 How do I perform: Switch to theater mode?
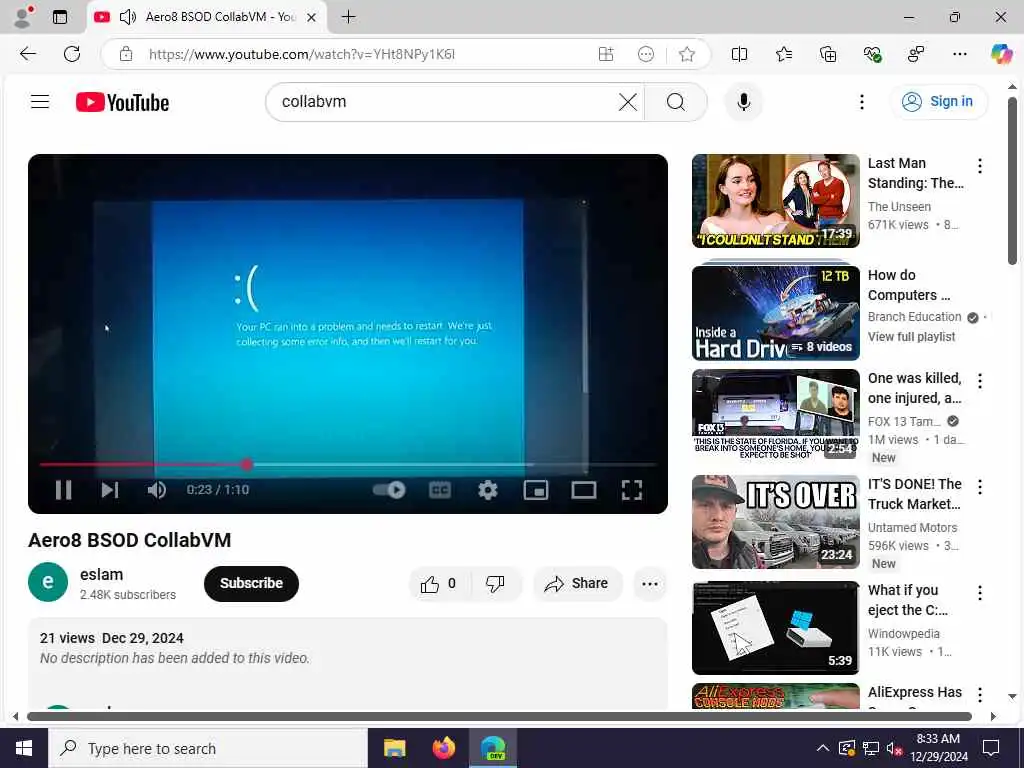[584, 490]
